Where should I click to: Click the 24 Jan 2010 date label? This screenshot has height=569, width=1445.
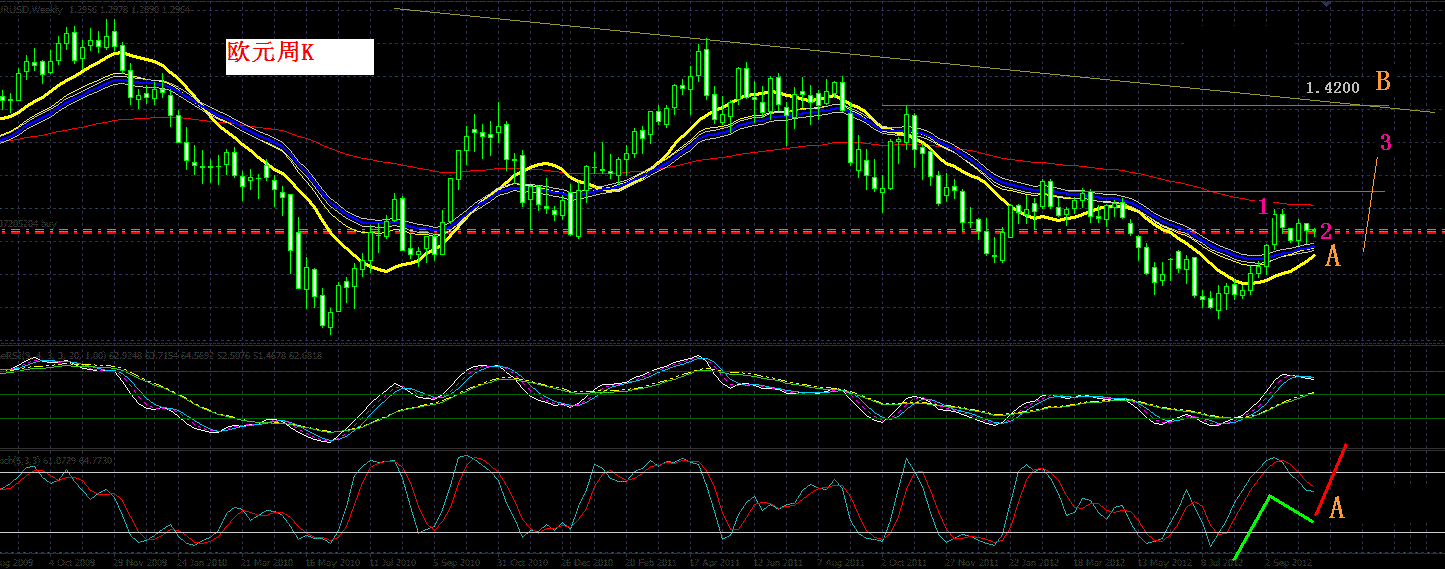tap(203, 562)
